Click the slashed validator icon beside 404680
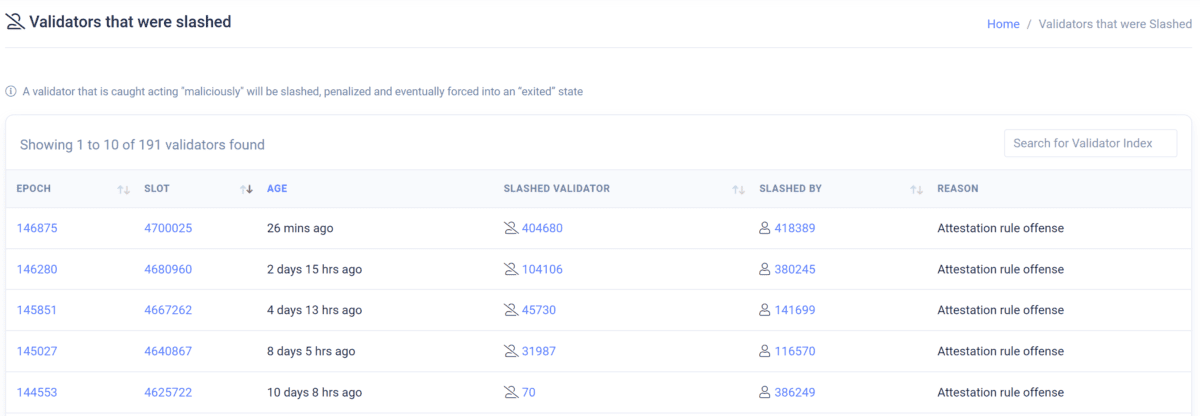The width and height of the screenshot is (1200, 416). [x=511, y=228]
